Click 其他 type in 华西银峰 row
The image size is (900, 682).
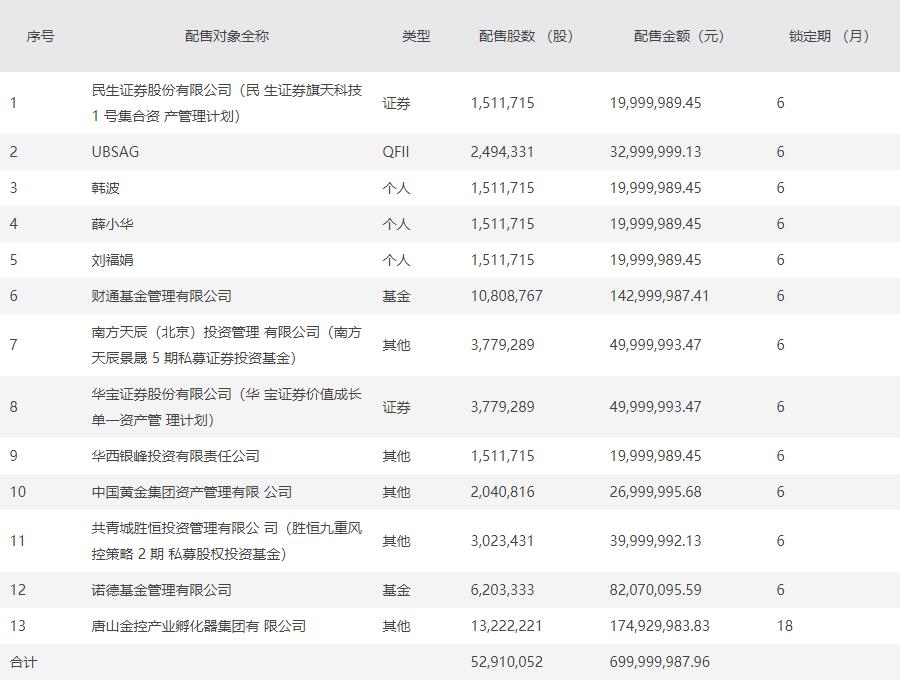pos(396,456)
